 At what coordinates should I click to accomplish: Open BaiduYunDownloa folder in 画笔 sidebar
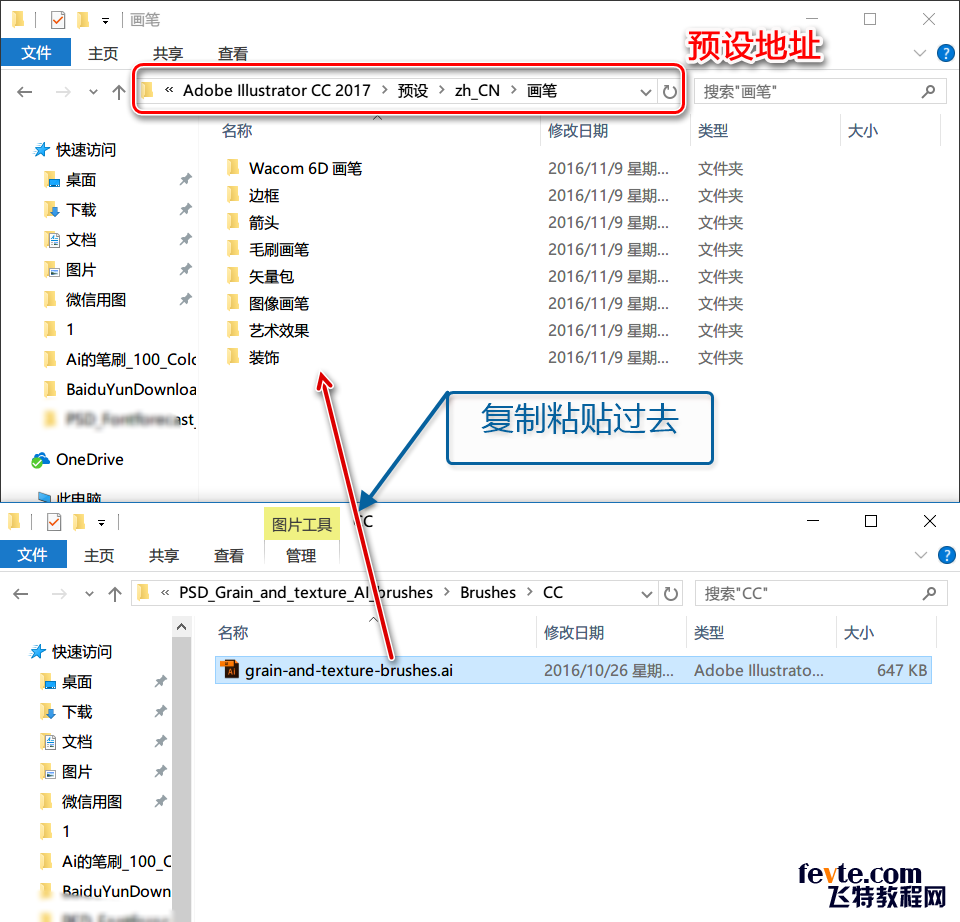point(130,389)
